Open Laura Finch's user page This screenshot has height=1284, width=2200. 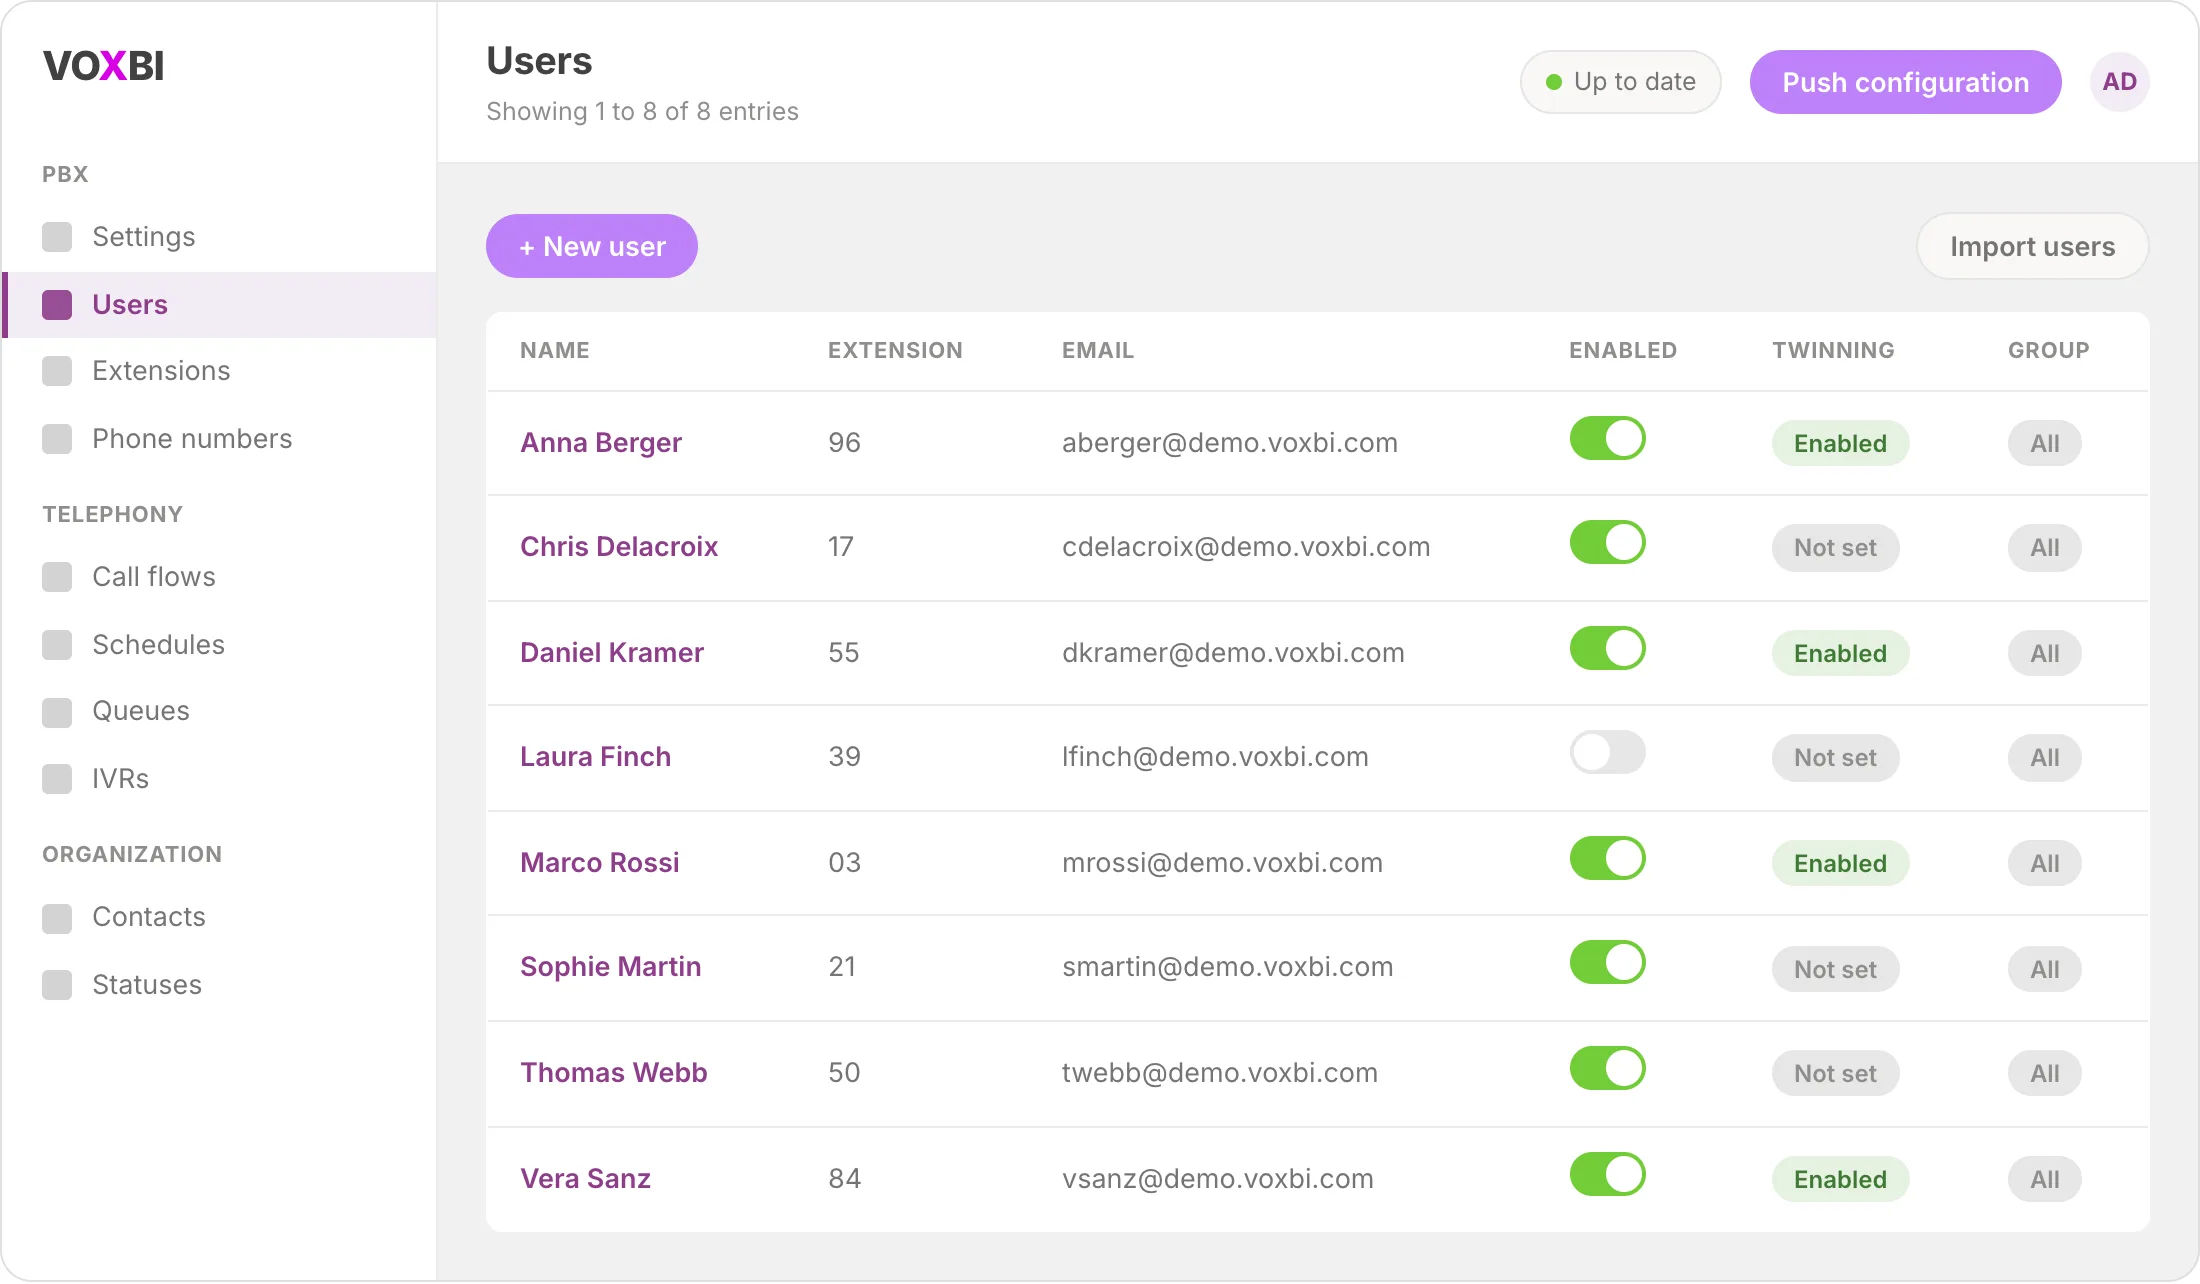pyautogui.click(x=595, y=757)
